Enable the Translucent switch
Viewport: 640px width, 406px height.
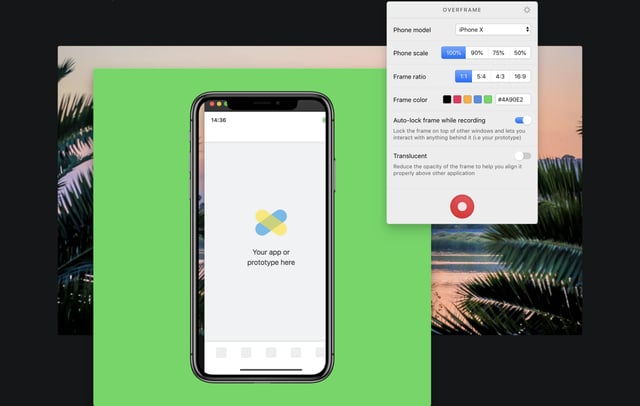pyautogui.click(x=523, y=156)
